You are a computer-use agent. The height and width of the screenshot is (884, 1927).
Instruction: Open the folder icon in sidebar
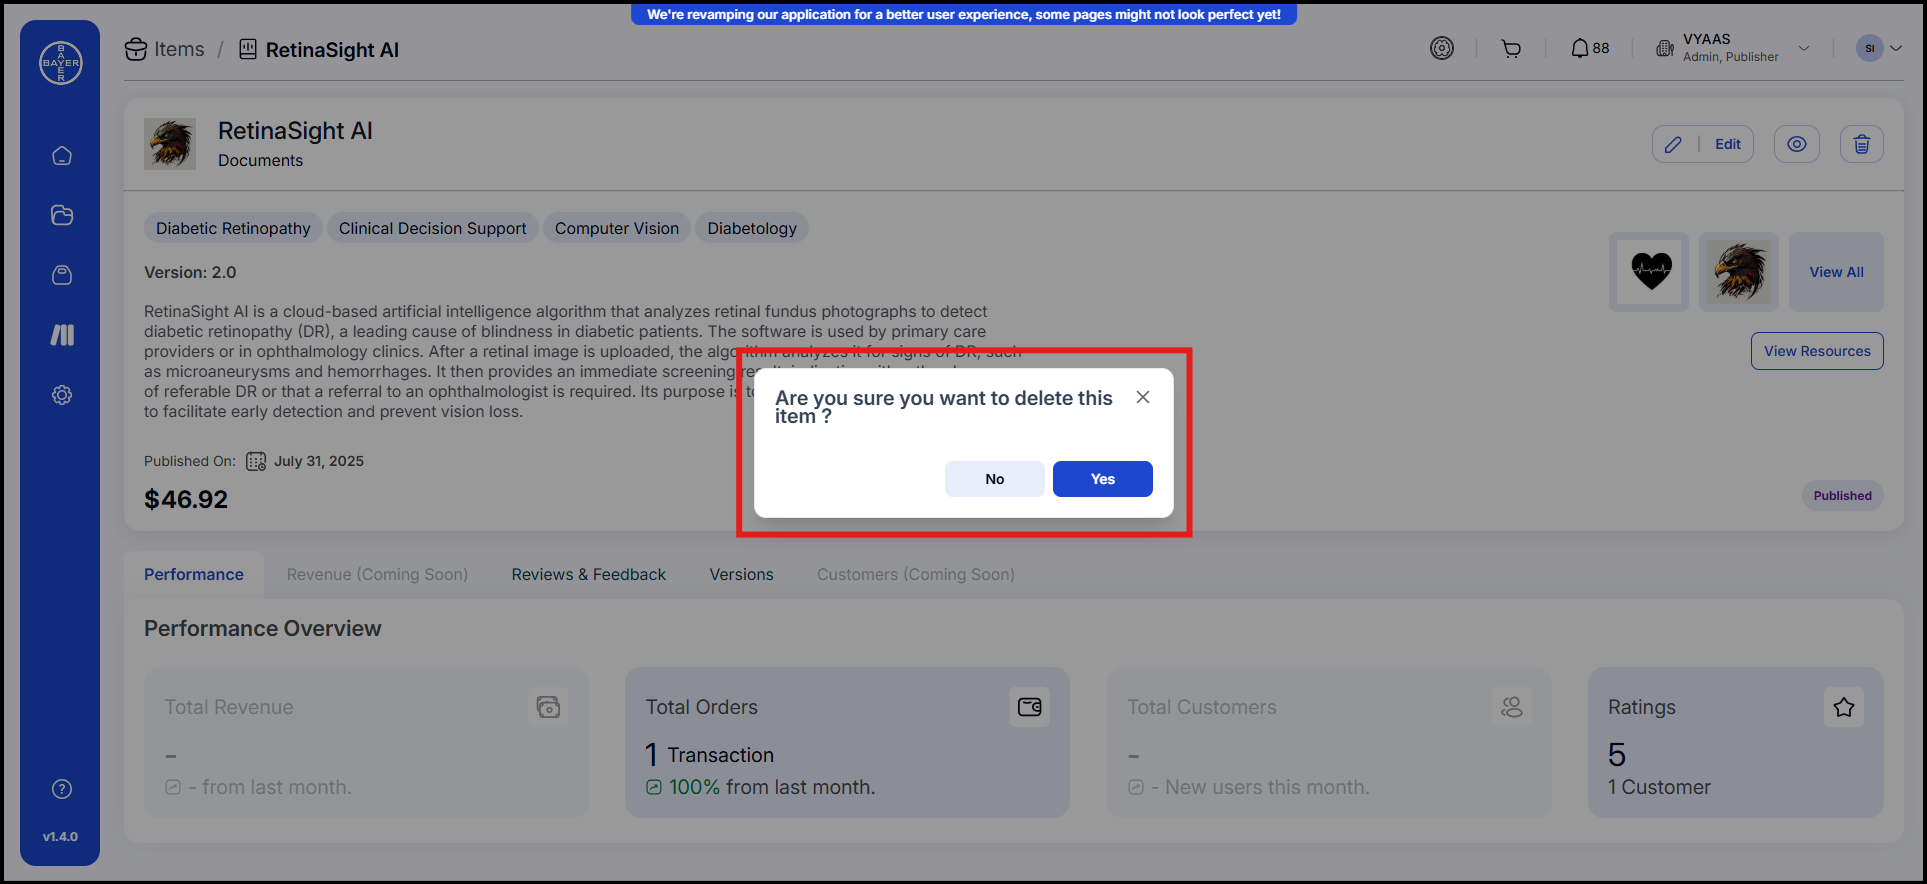(62, 215)
